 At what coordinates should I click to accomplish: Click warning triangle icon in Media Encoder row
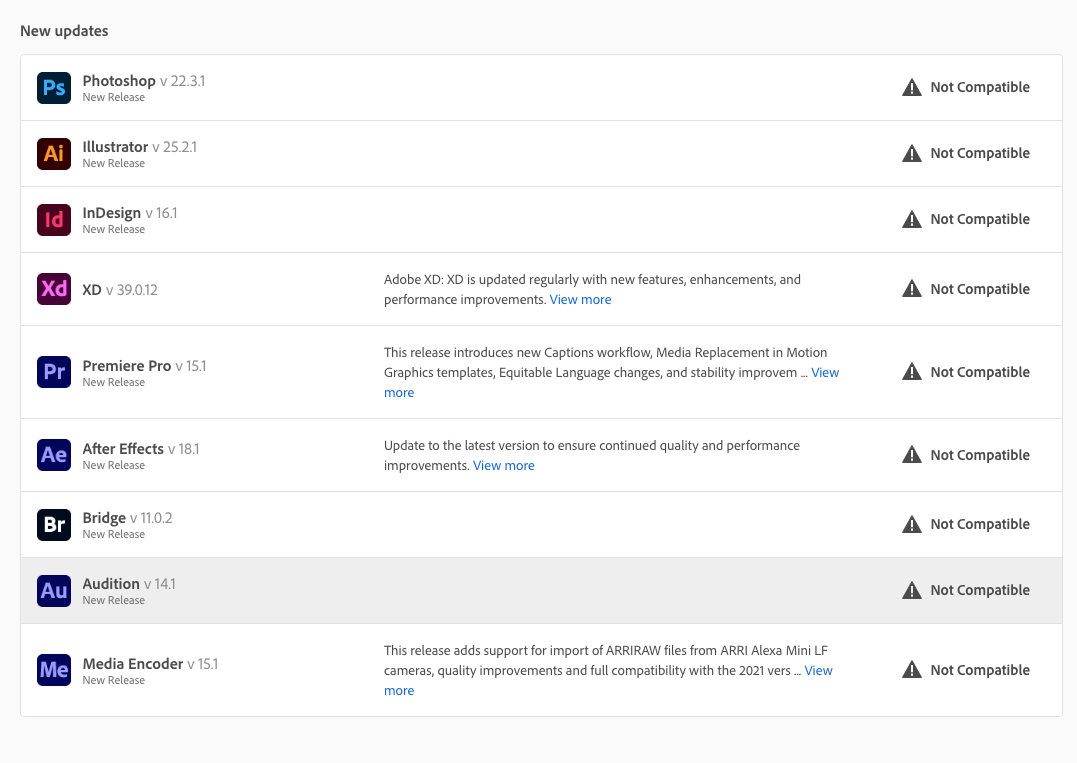tap(911, 670)
